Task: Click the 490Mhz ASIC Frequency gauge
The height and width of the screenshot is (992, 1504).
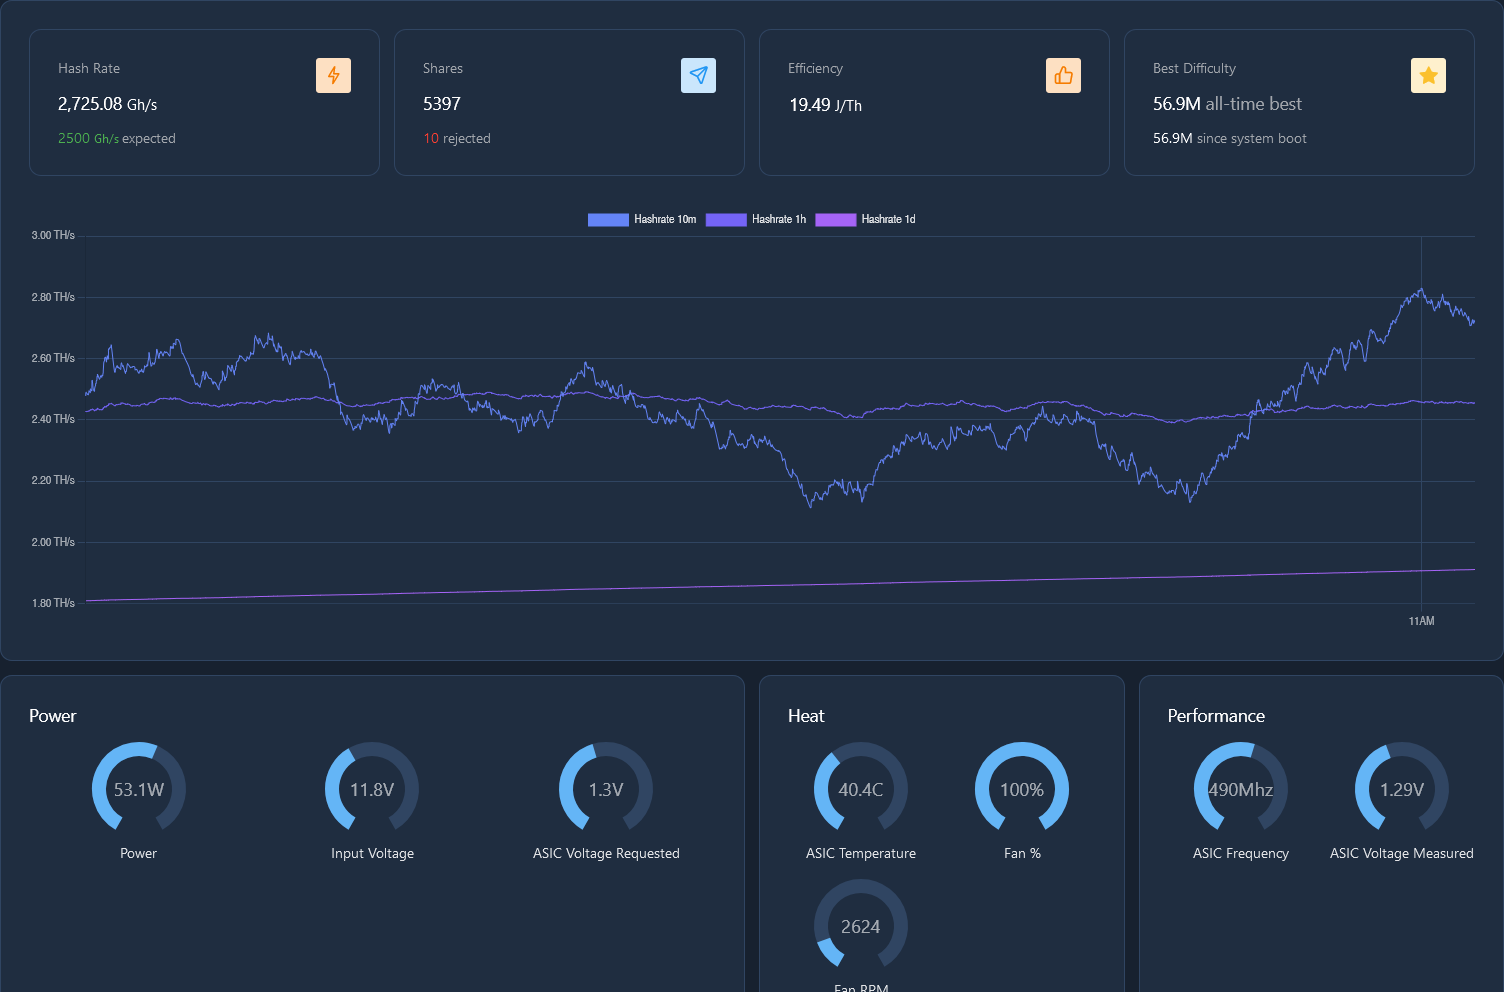Action: pos(1241,789)
